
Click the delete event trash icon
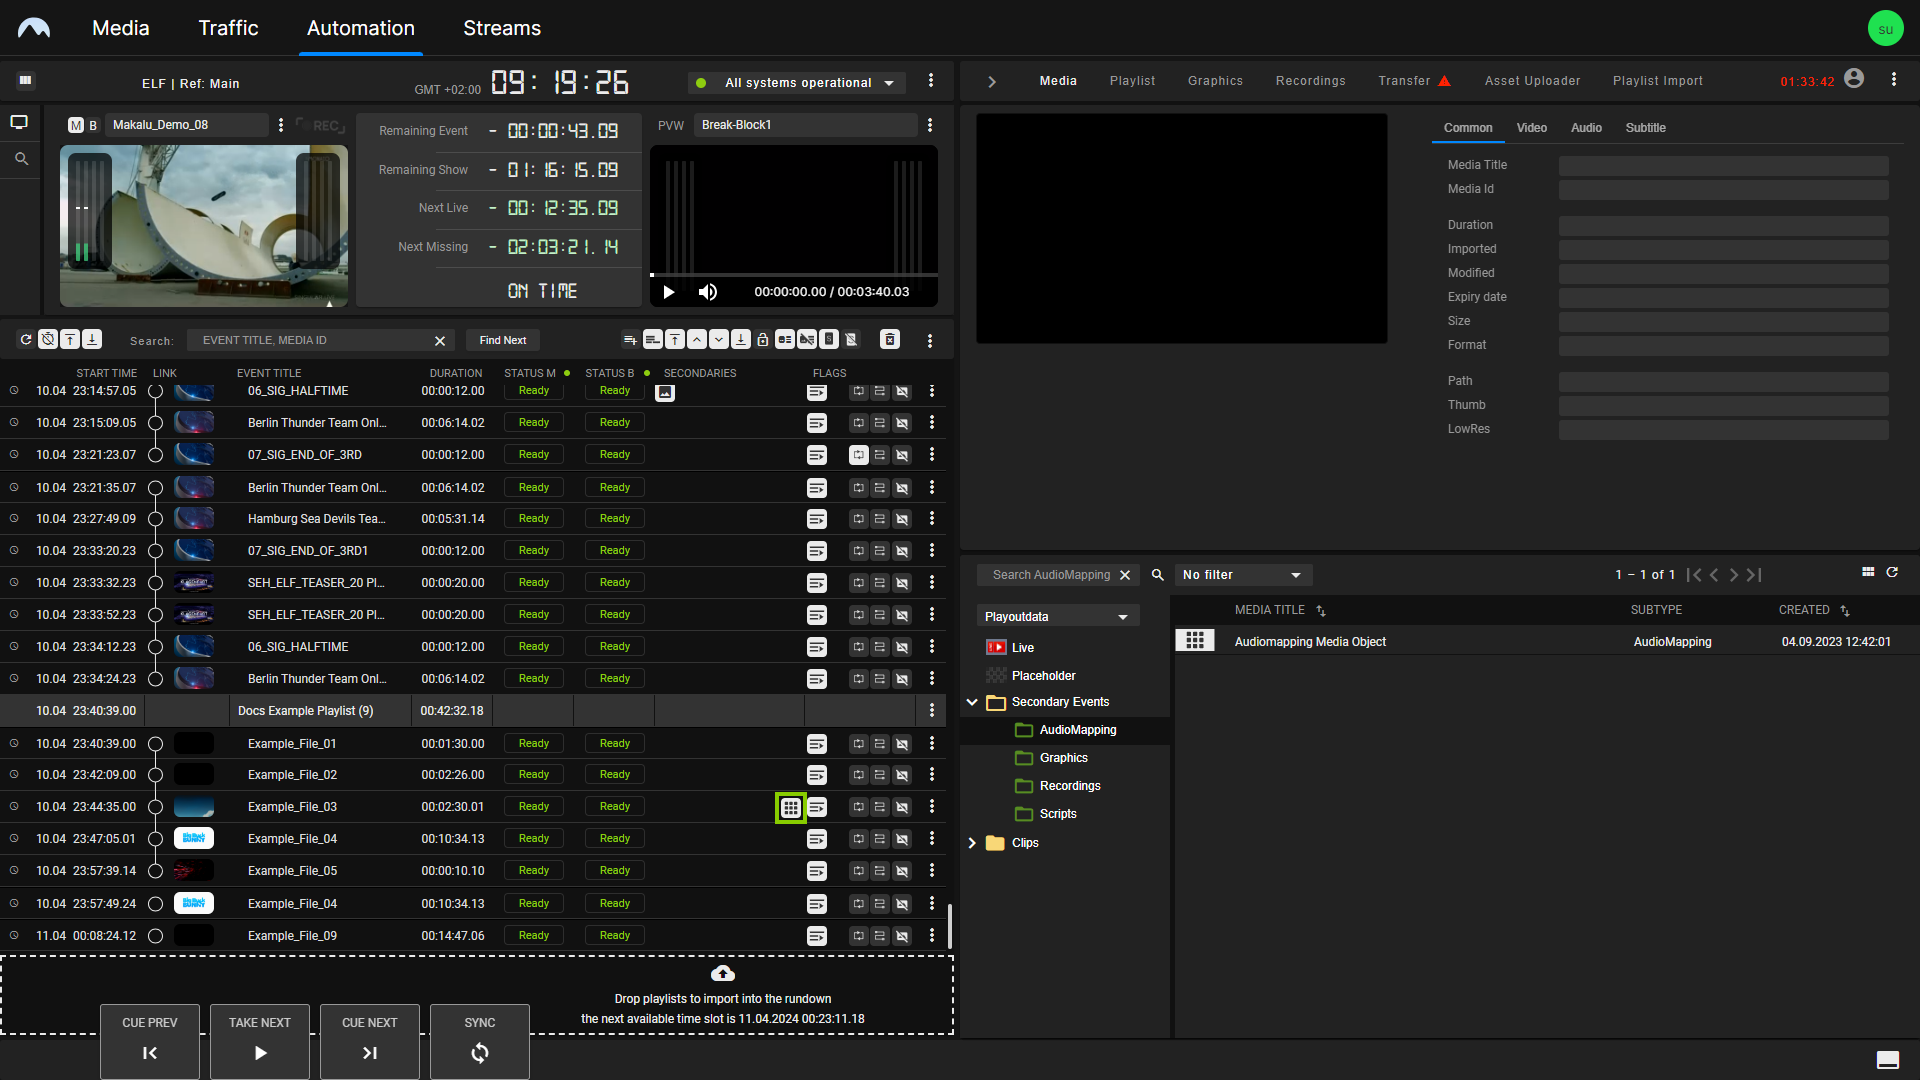[x=889, y=340]
